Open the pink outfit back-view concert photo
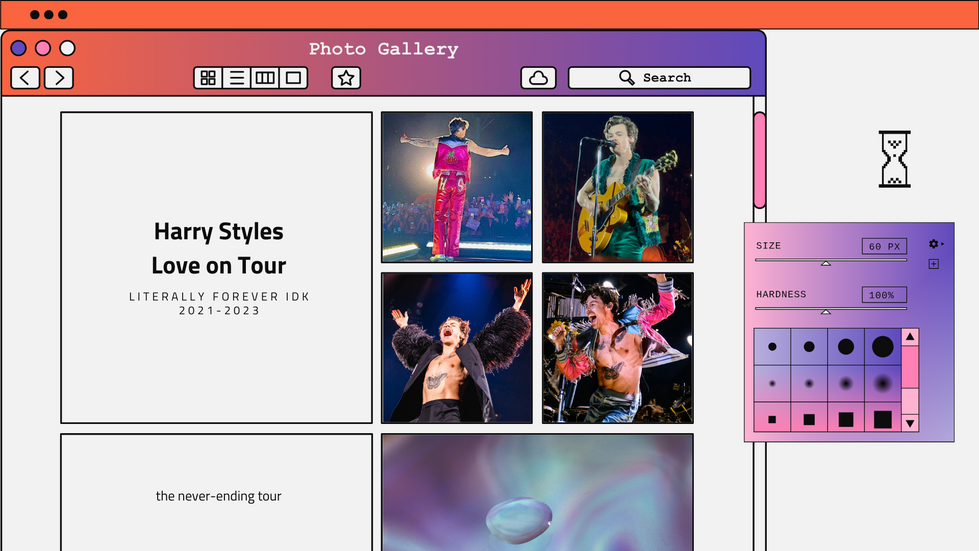This screenshot has height=551, width=979. click(457, 187)
